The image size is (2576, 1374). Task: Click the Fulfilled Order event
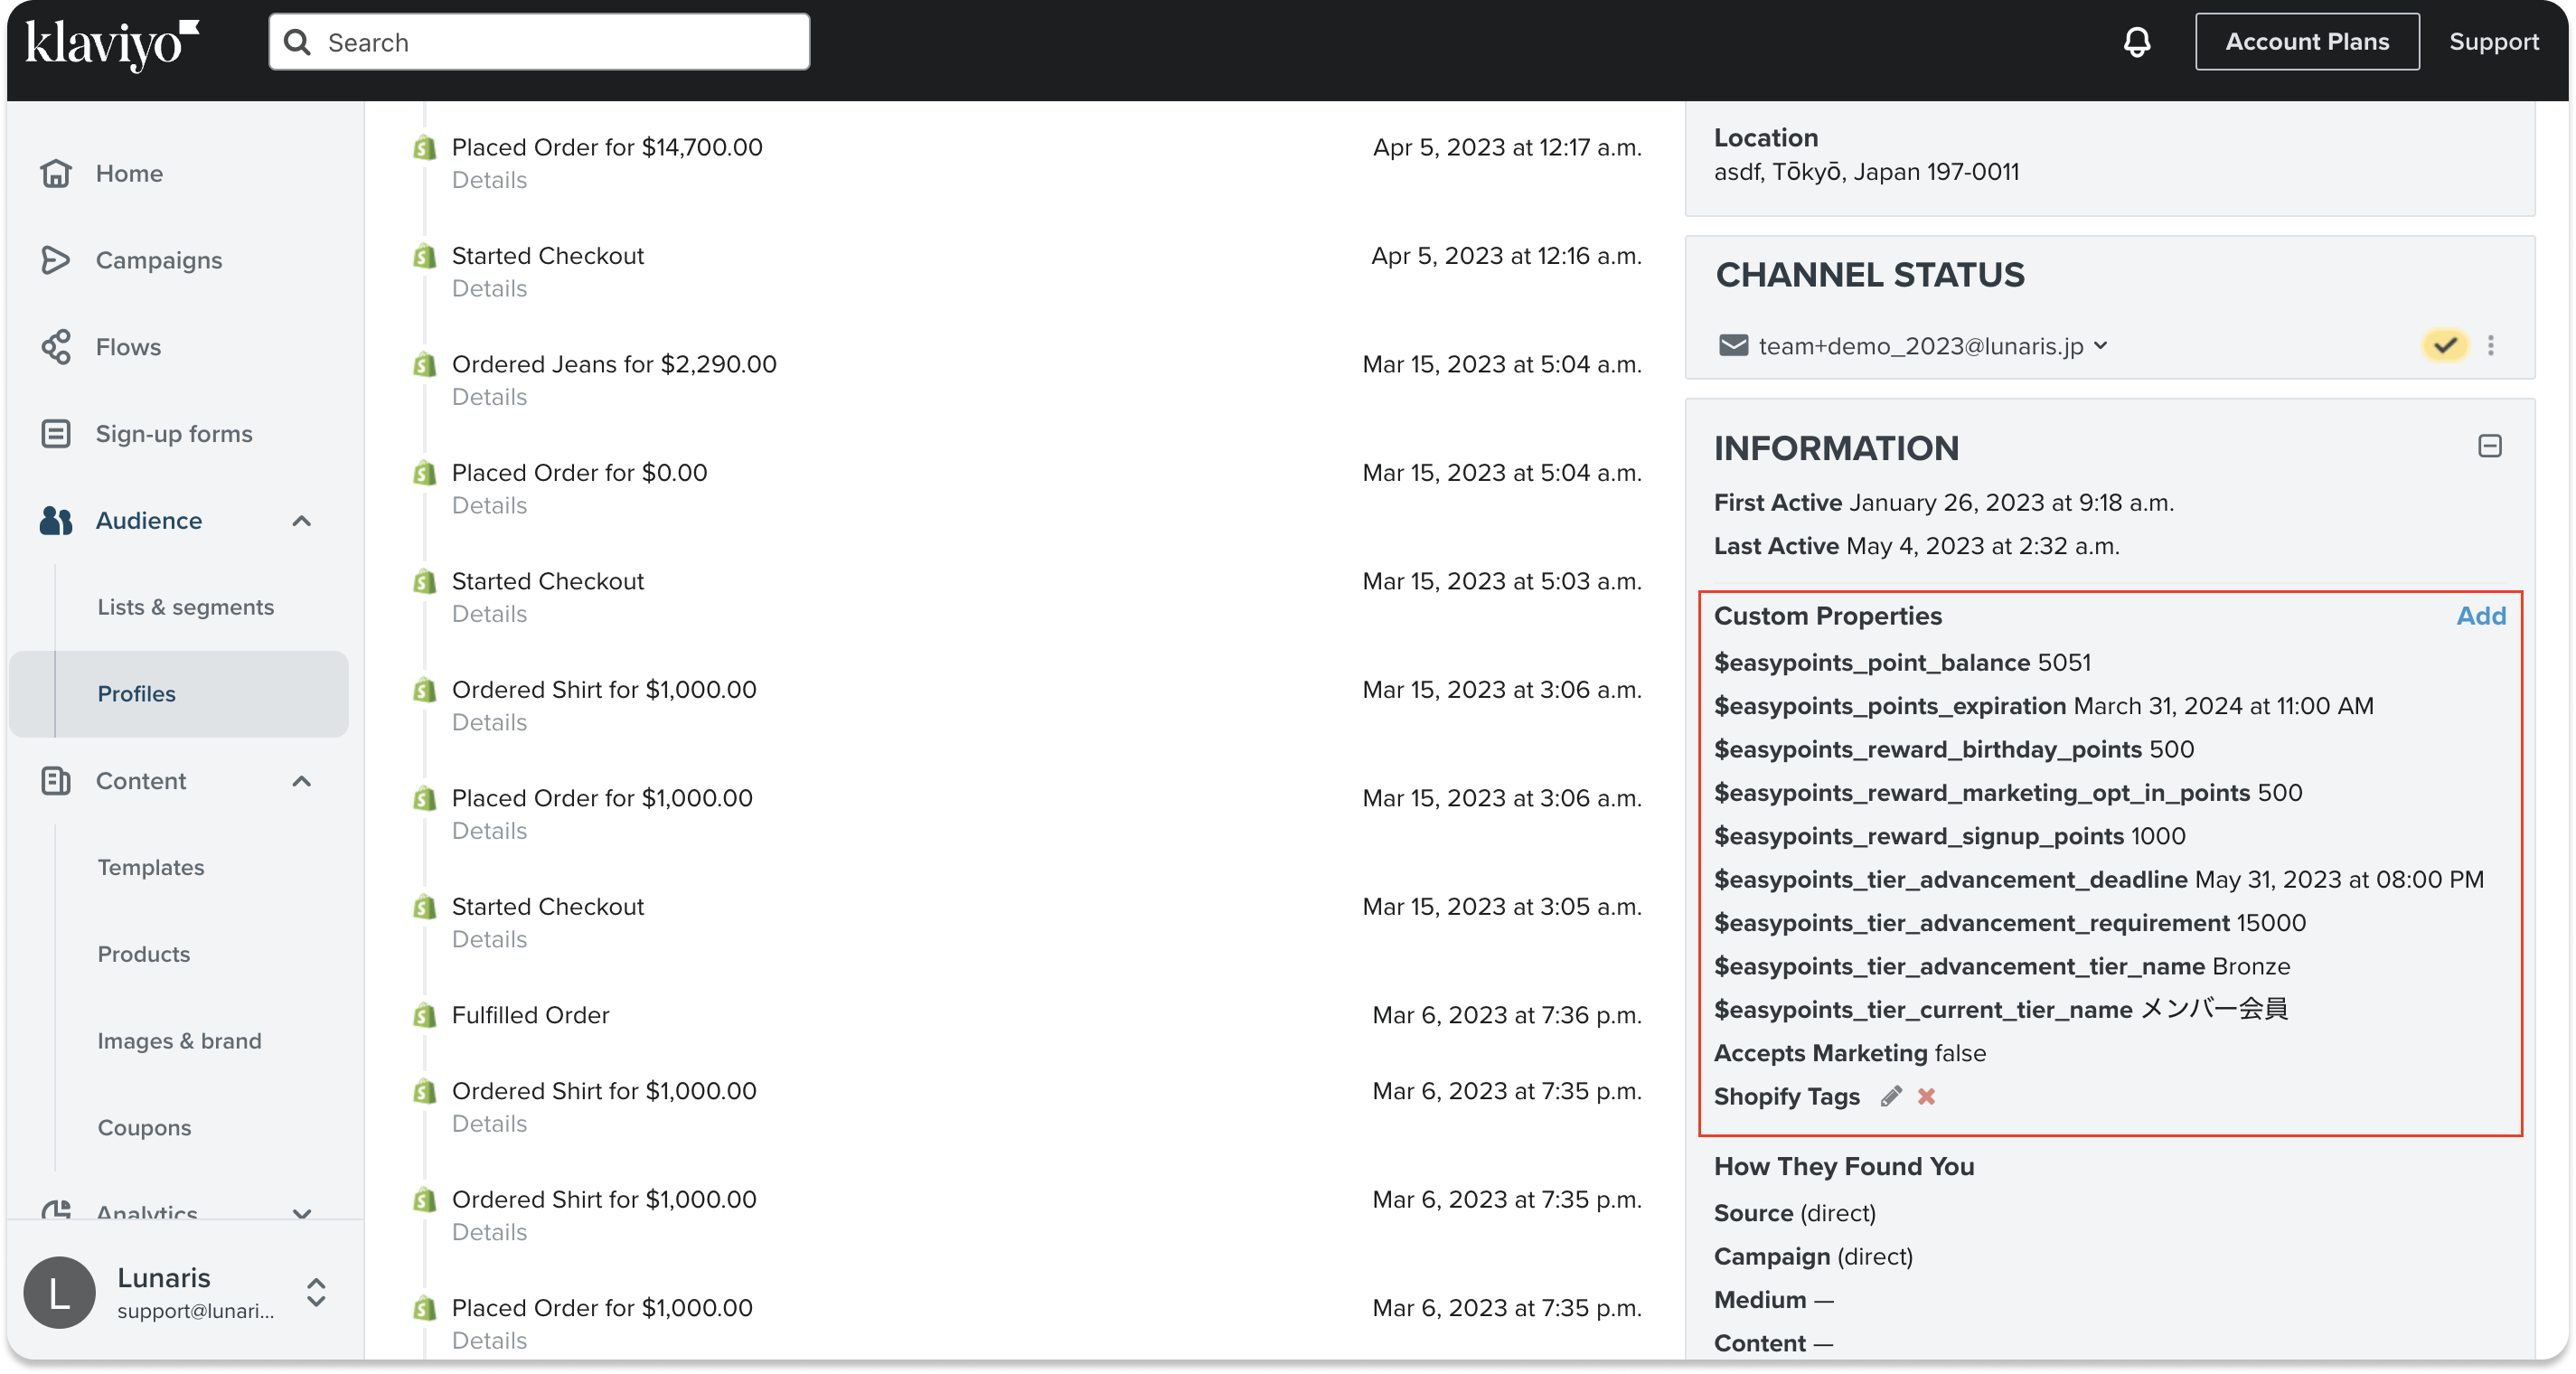point(530,1016)
